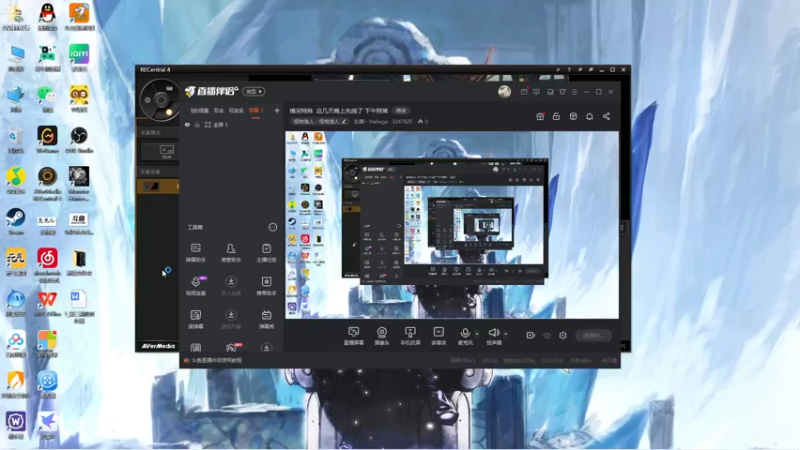
Task: Expand the microphone dropdown arrow
Action: click(x=477, y=334)
